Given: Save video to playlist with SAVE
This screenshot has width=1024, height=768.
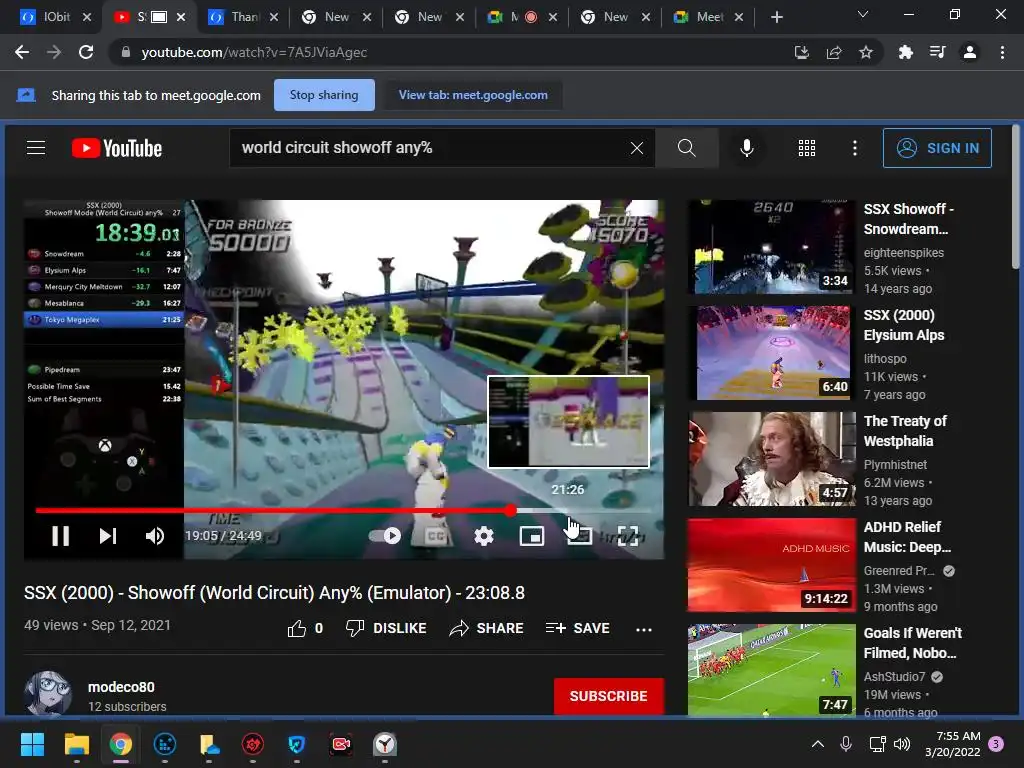Looking at the screenshot, I should tap(578, 628).
